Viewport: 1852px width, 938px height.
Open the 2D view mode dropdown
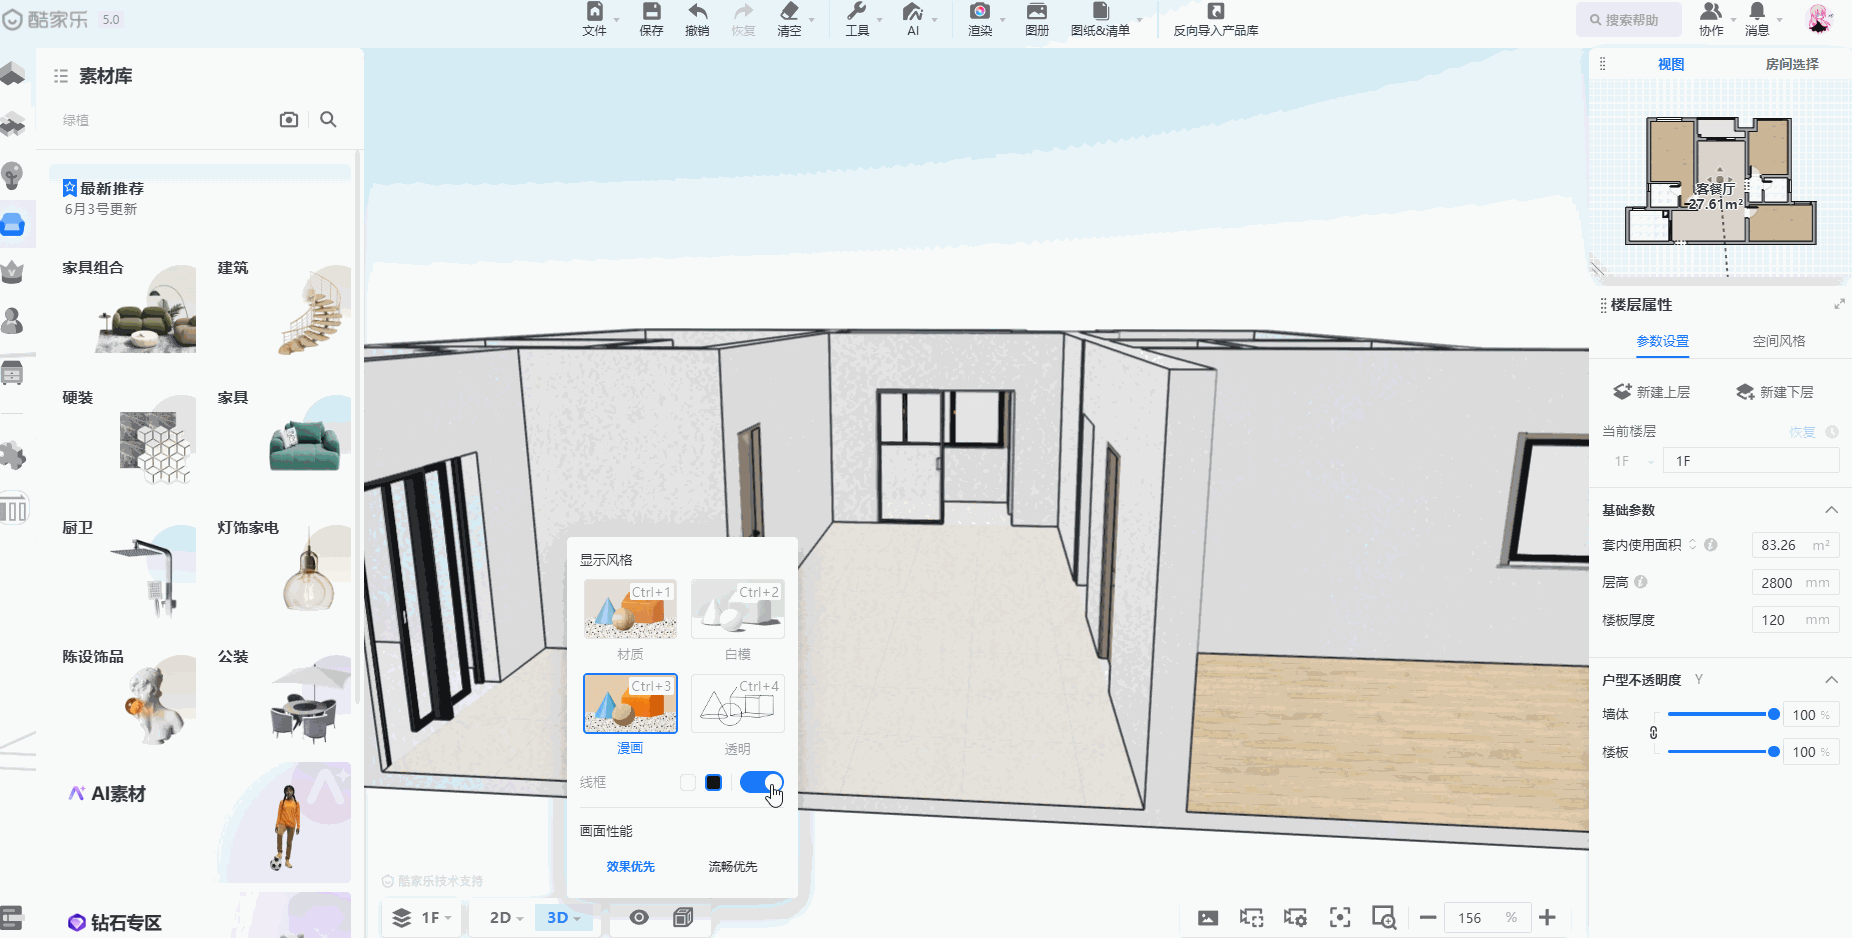(506, 918)
